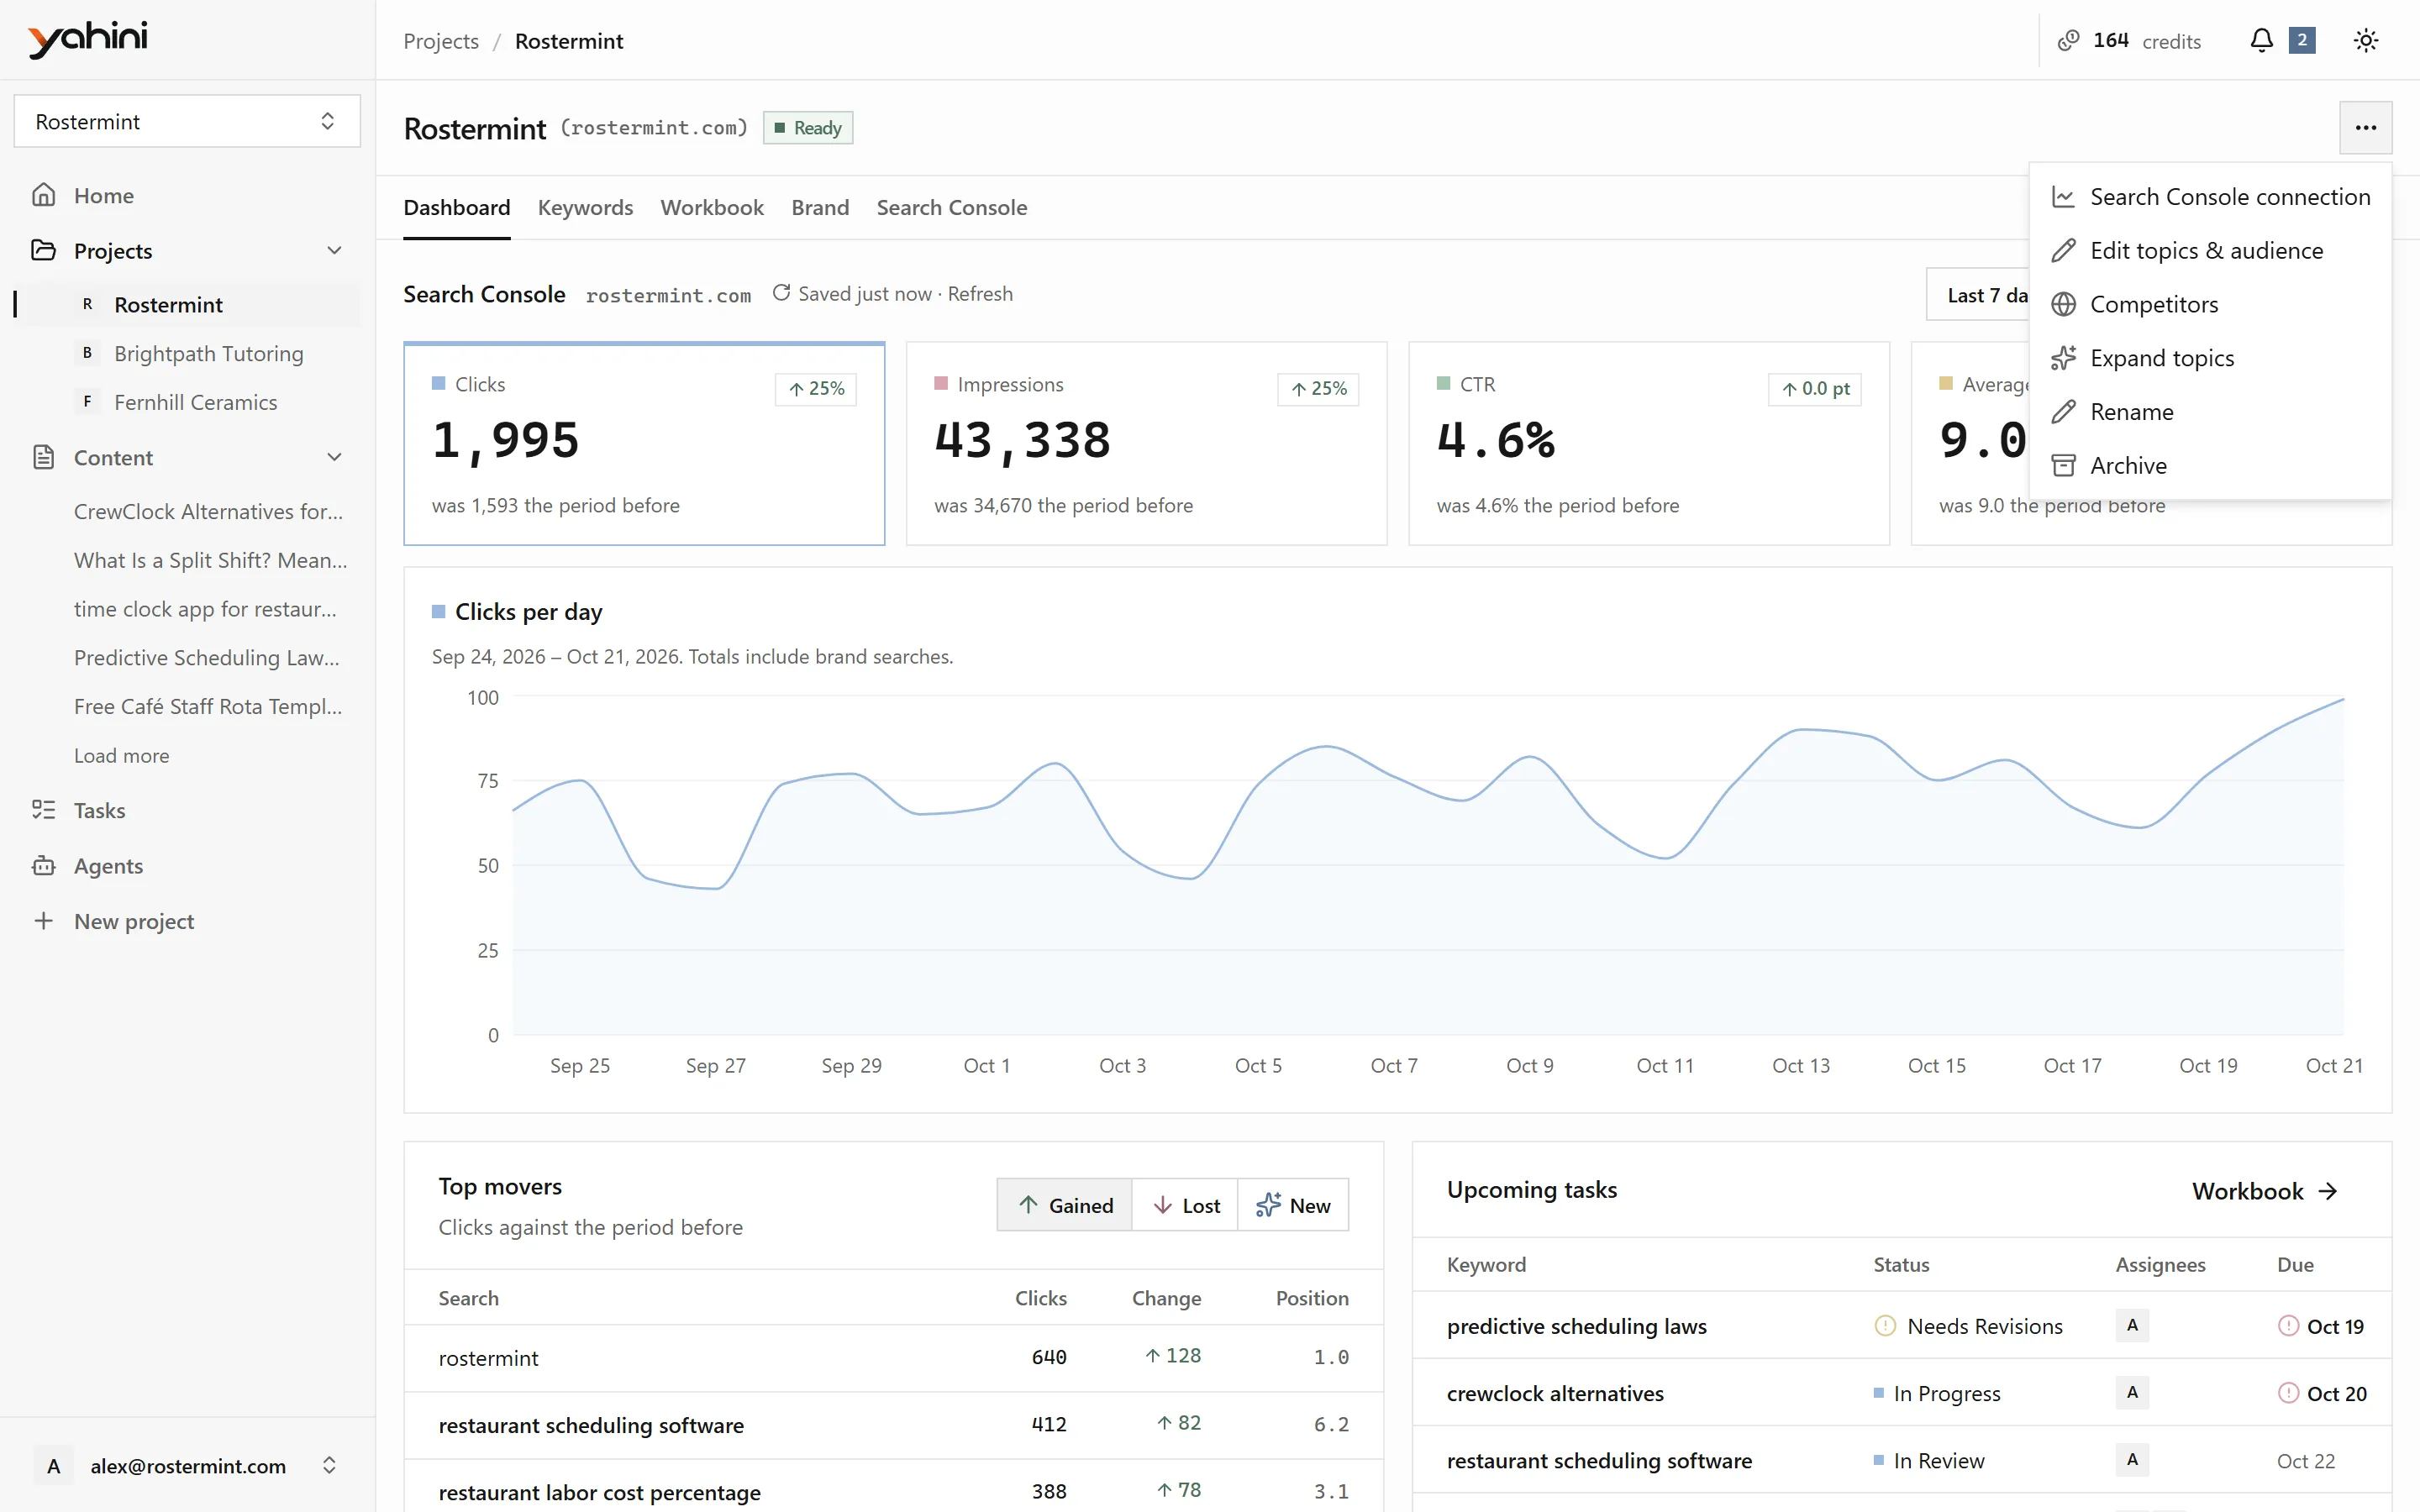
Task: Show New top movers
Action: [1293, 1205]
